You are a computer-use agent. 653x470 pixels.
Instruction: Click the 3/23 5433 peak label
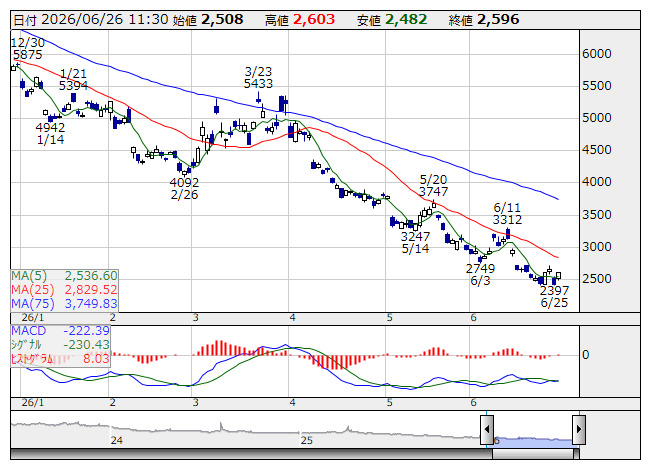[258, 77]
